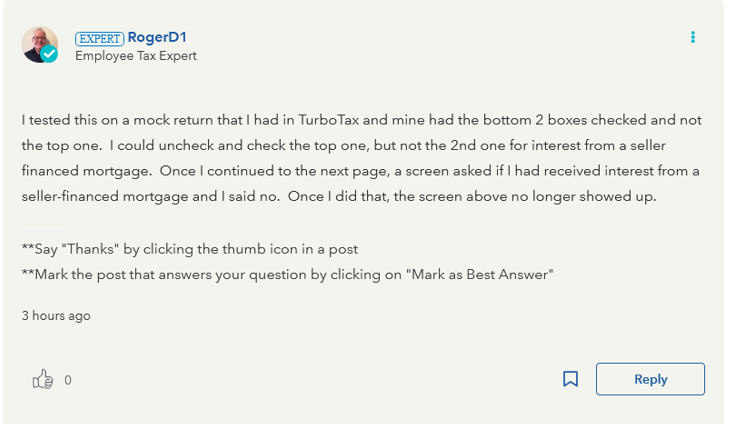Open the three-dot post options menu

692,37
